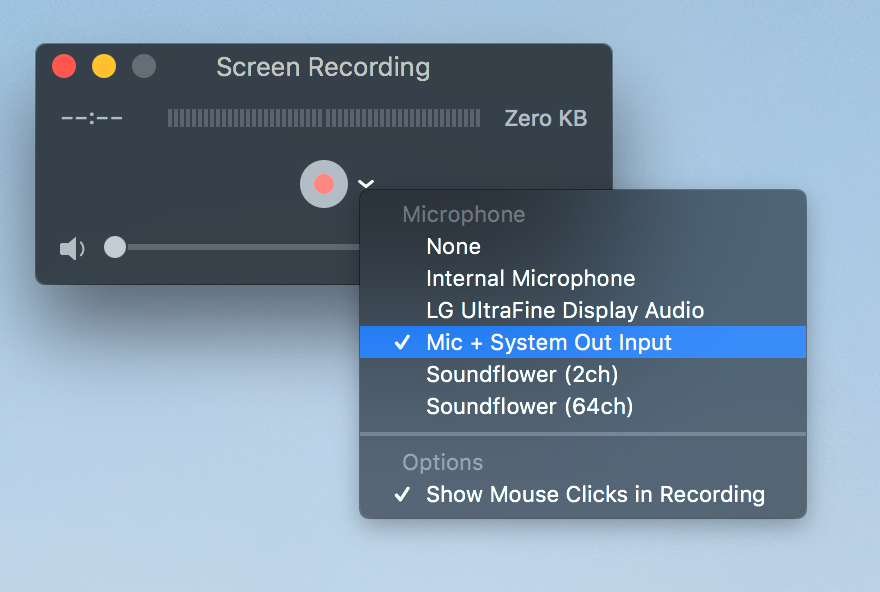This screenshot has width=880, height=592.
Task: Click the Screen Recording window title
Action: click(323, 67)
